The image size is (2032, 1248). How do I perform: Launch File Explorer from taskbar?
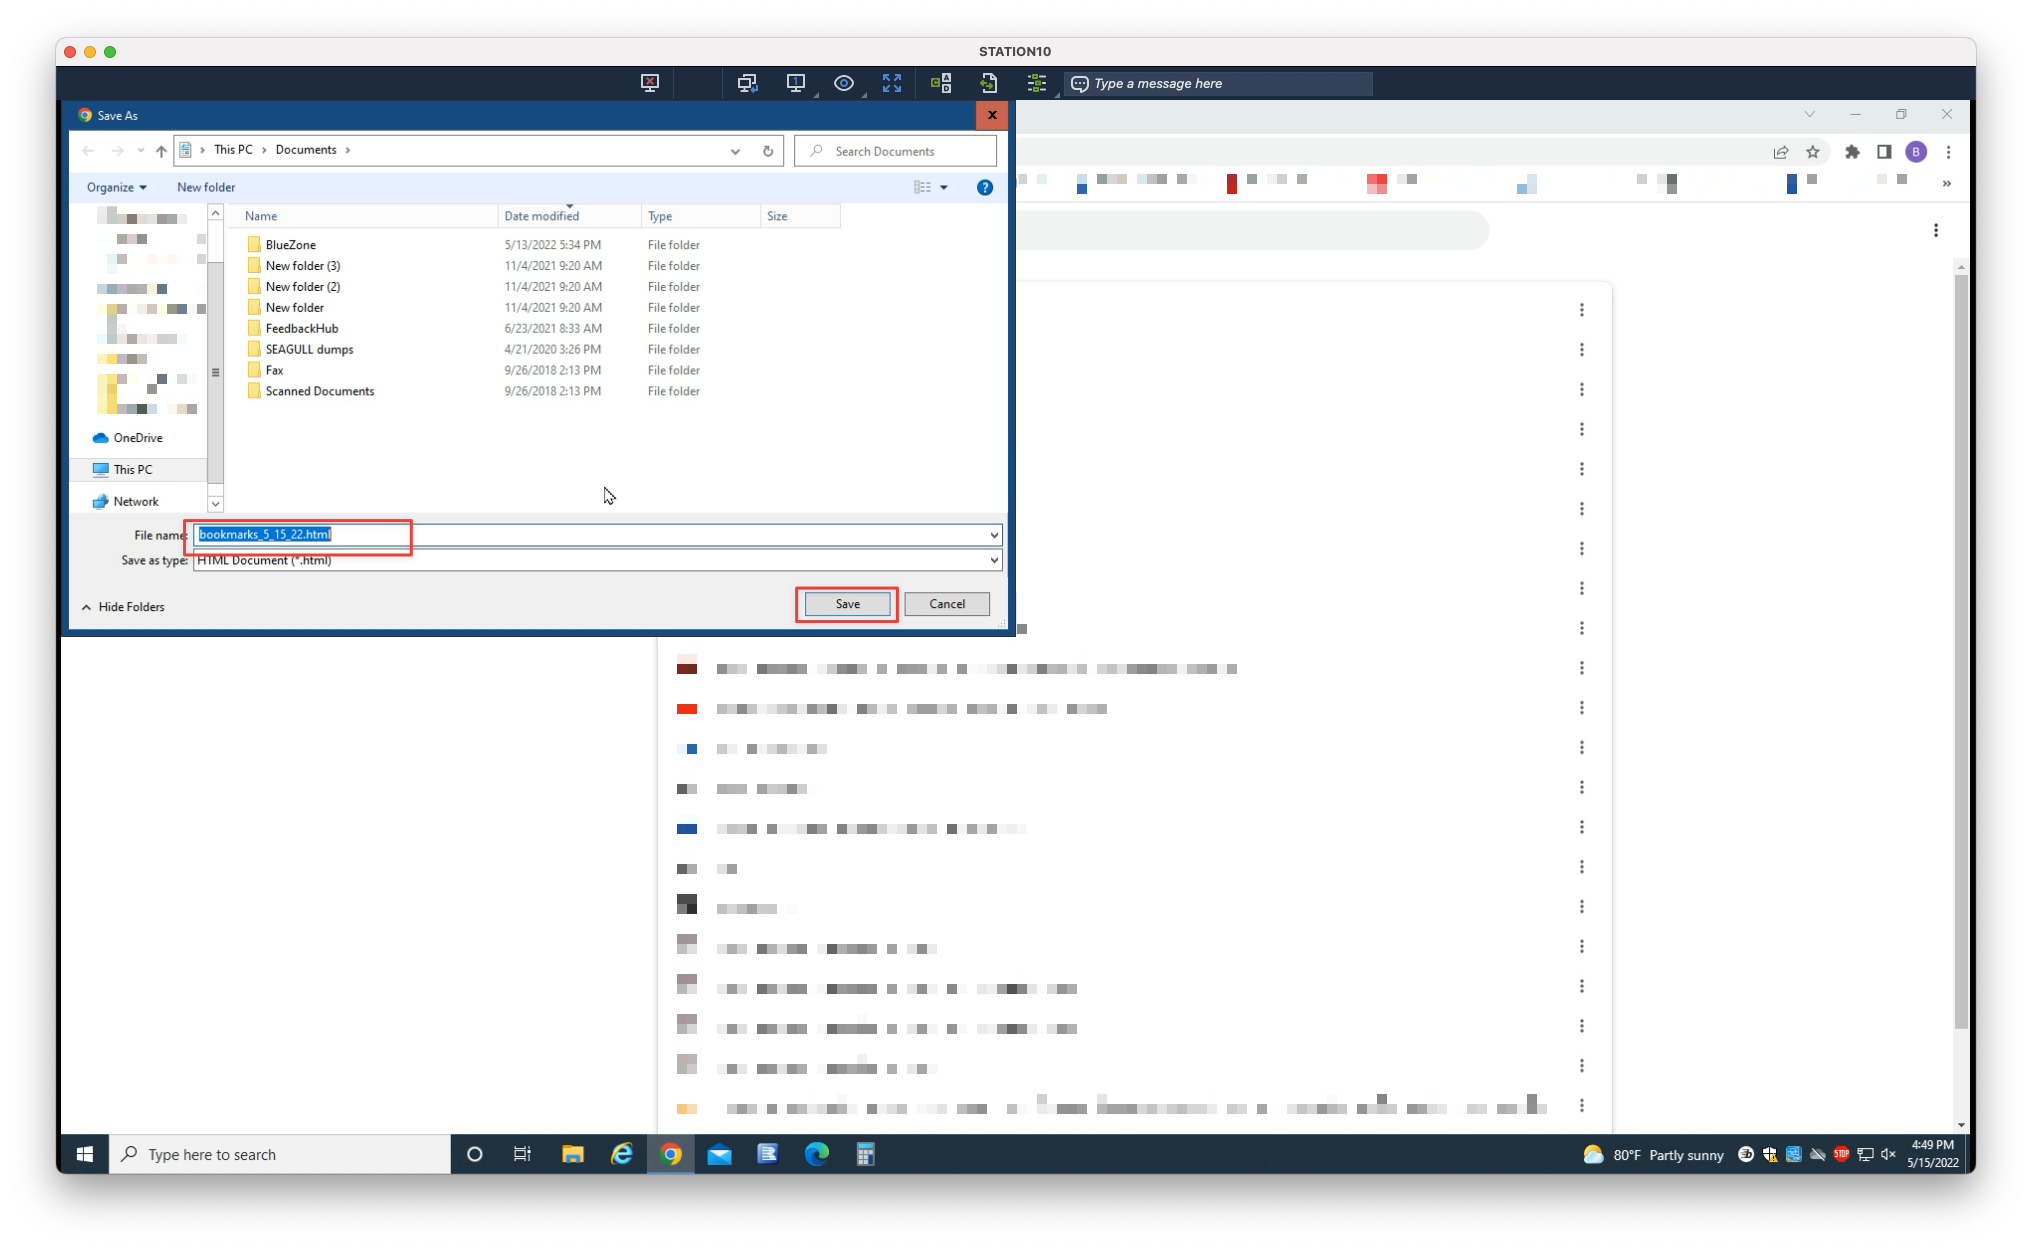[x=572, y=1154]
